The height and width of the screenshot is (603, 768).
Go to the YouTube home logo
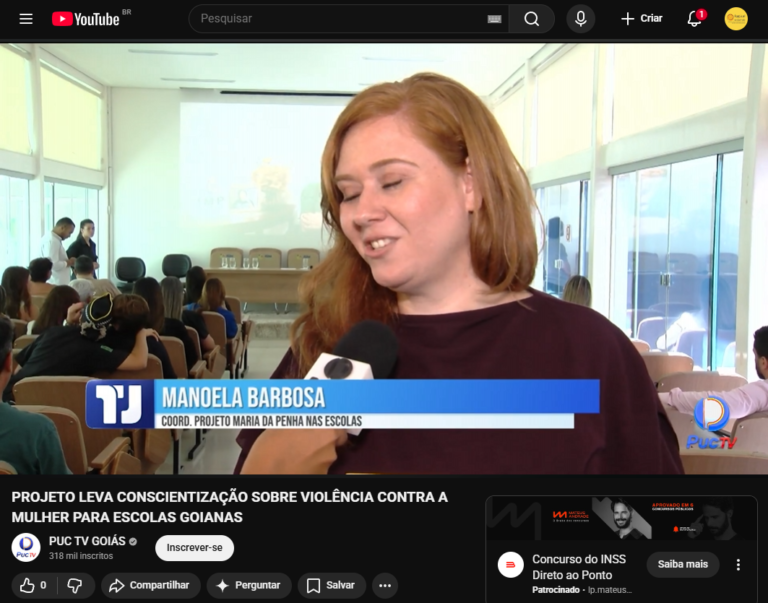point(86,19)
